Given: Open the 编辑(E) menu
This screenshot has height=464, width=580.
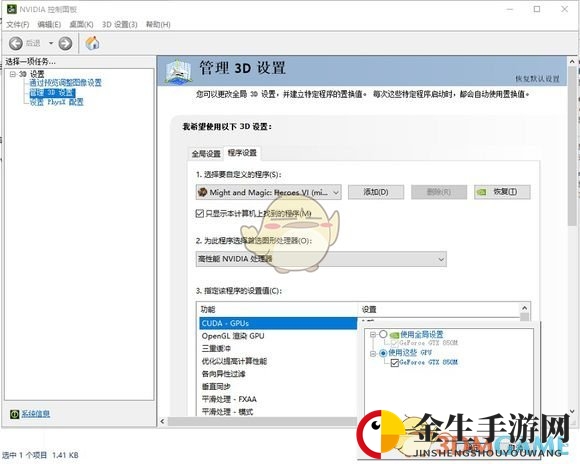Looking at the screenshot, I should click(49, 24).
